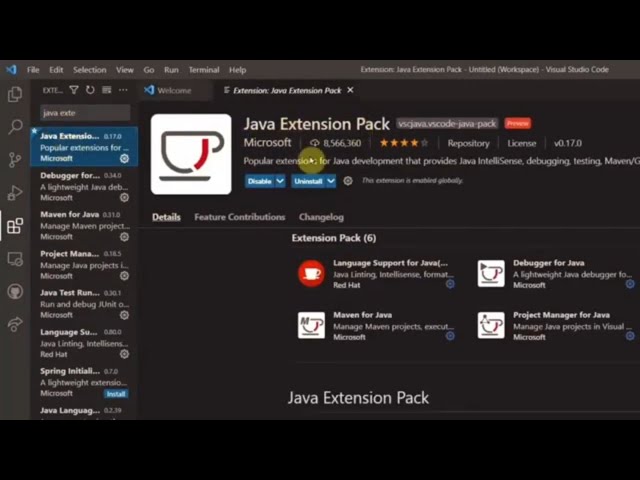Select Maven for Java in extensions list
The height and width of the screenshot is (480, 640).
(84, 226)
